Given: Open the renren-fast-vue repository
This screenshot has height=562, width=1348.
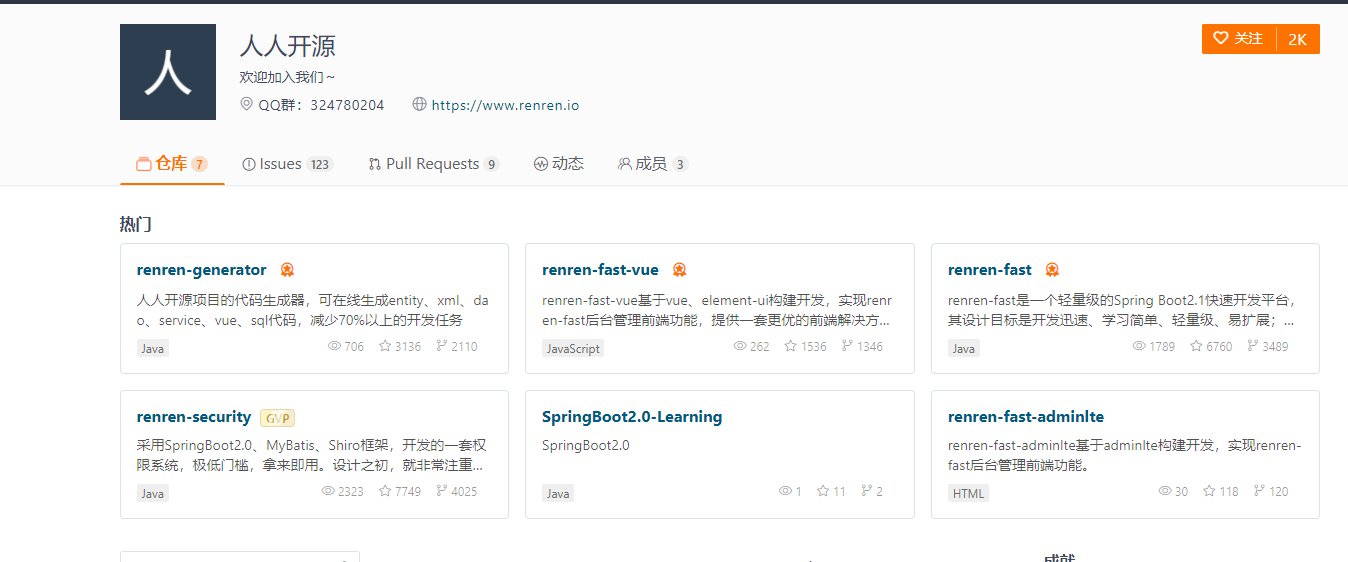Looking at the screenshot, I should click(x=600, y=270).
